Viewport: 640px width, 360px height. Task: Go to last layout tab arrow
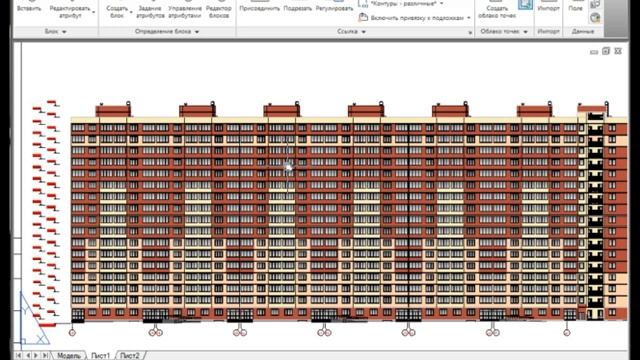tap(45, 356)
